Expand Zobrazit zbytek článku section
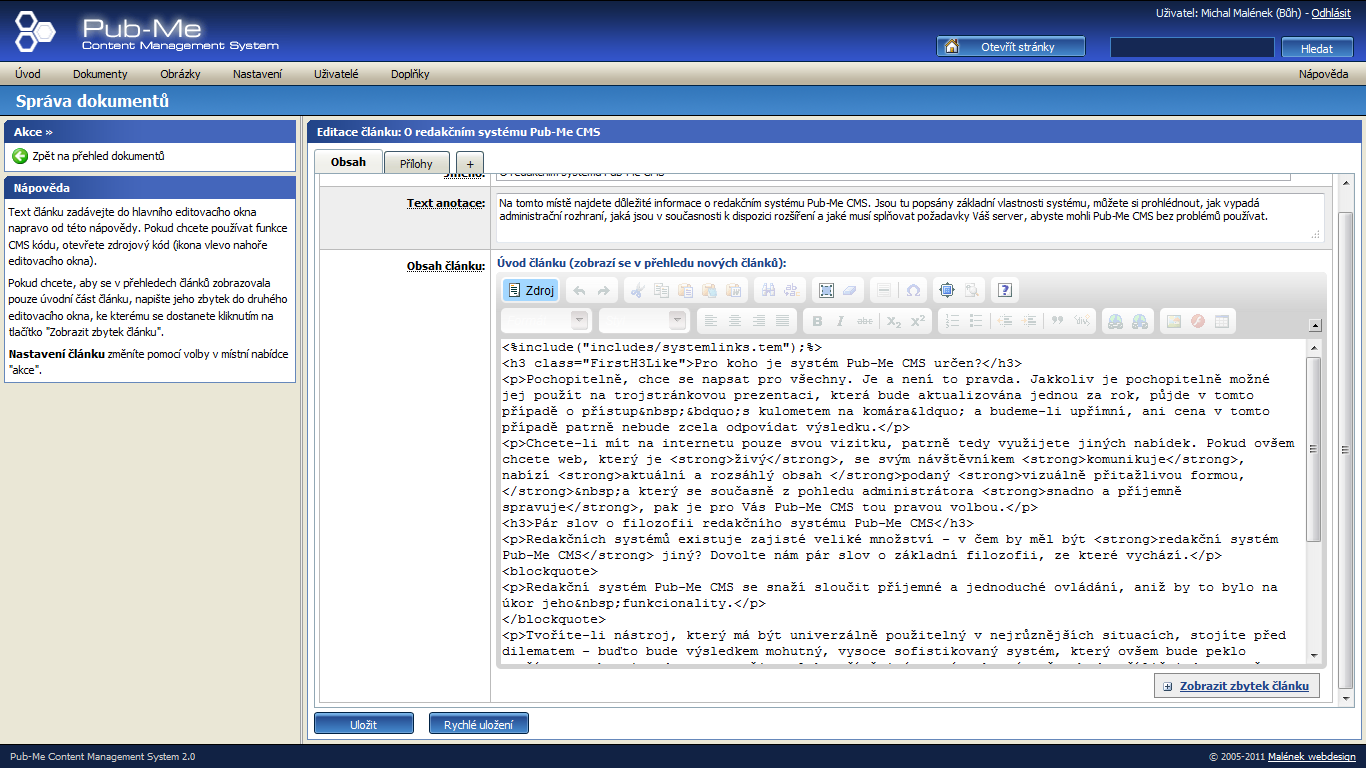This screenshot has height=768, width=1366. 1236,686
